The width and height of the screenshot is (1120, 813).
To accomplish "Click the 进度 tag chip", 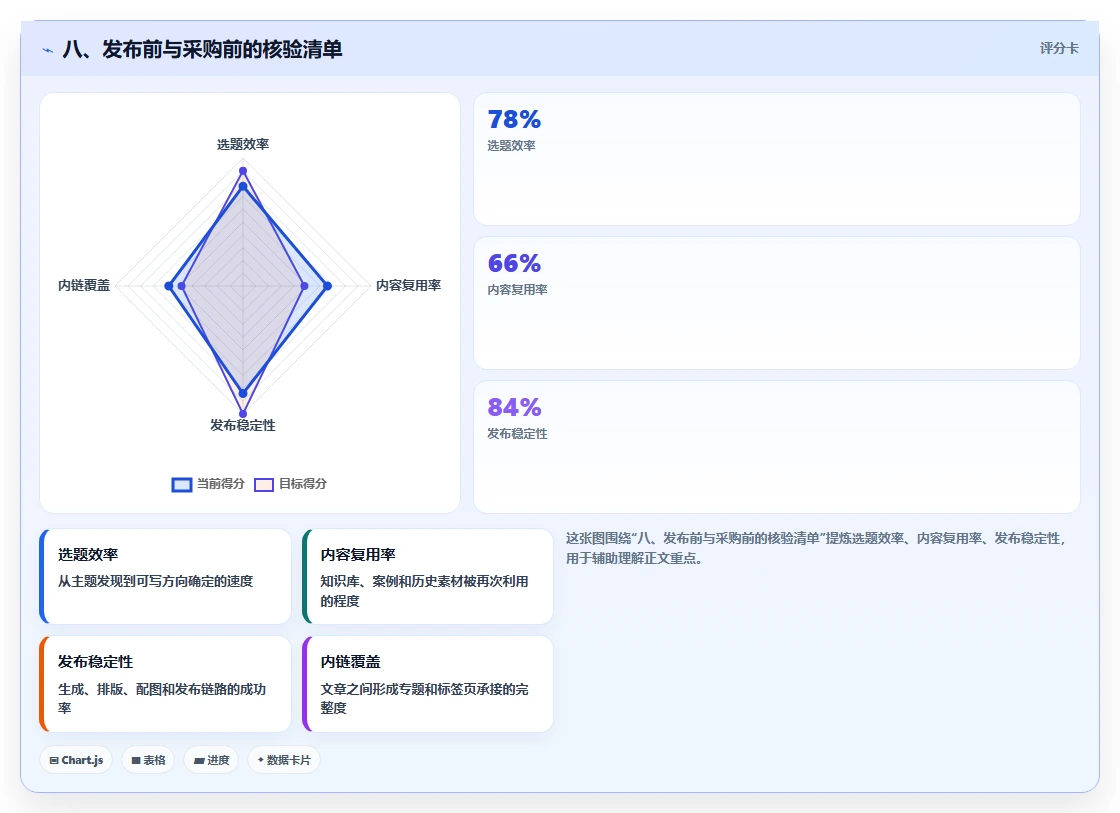I will [211, 760].
